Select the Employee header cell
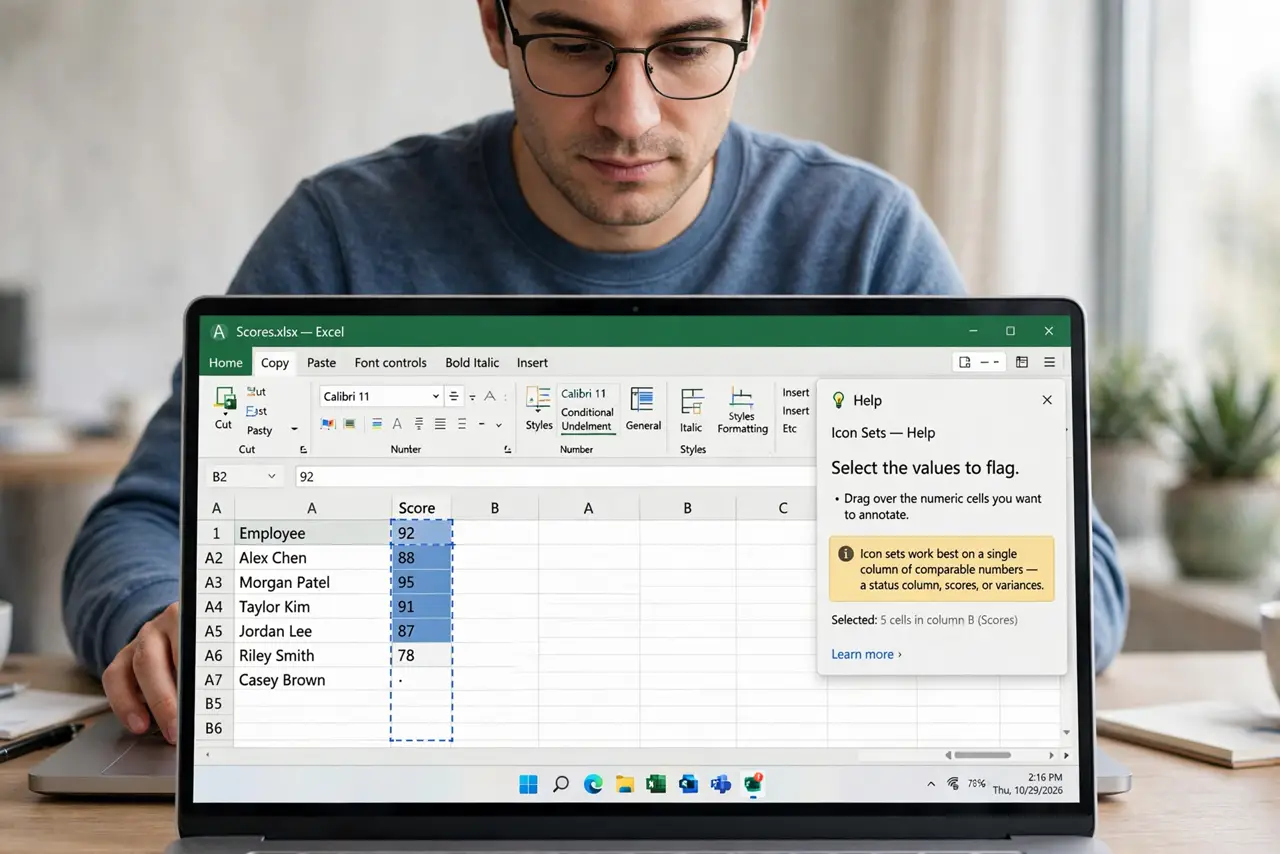The height and width of the screenshot is (854, 1280). click(312, 533)
